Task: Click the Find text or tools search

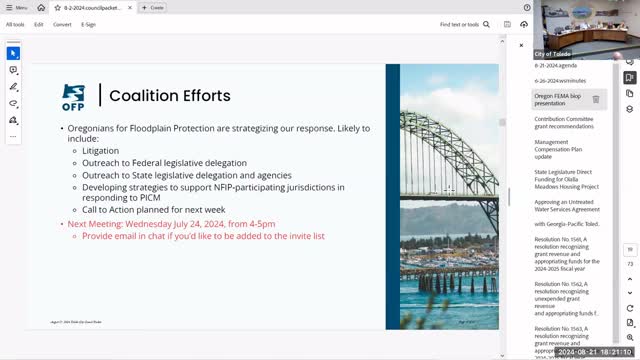Action: (464, 24)
